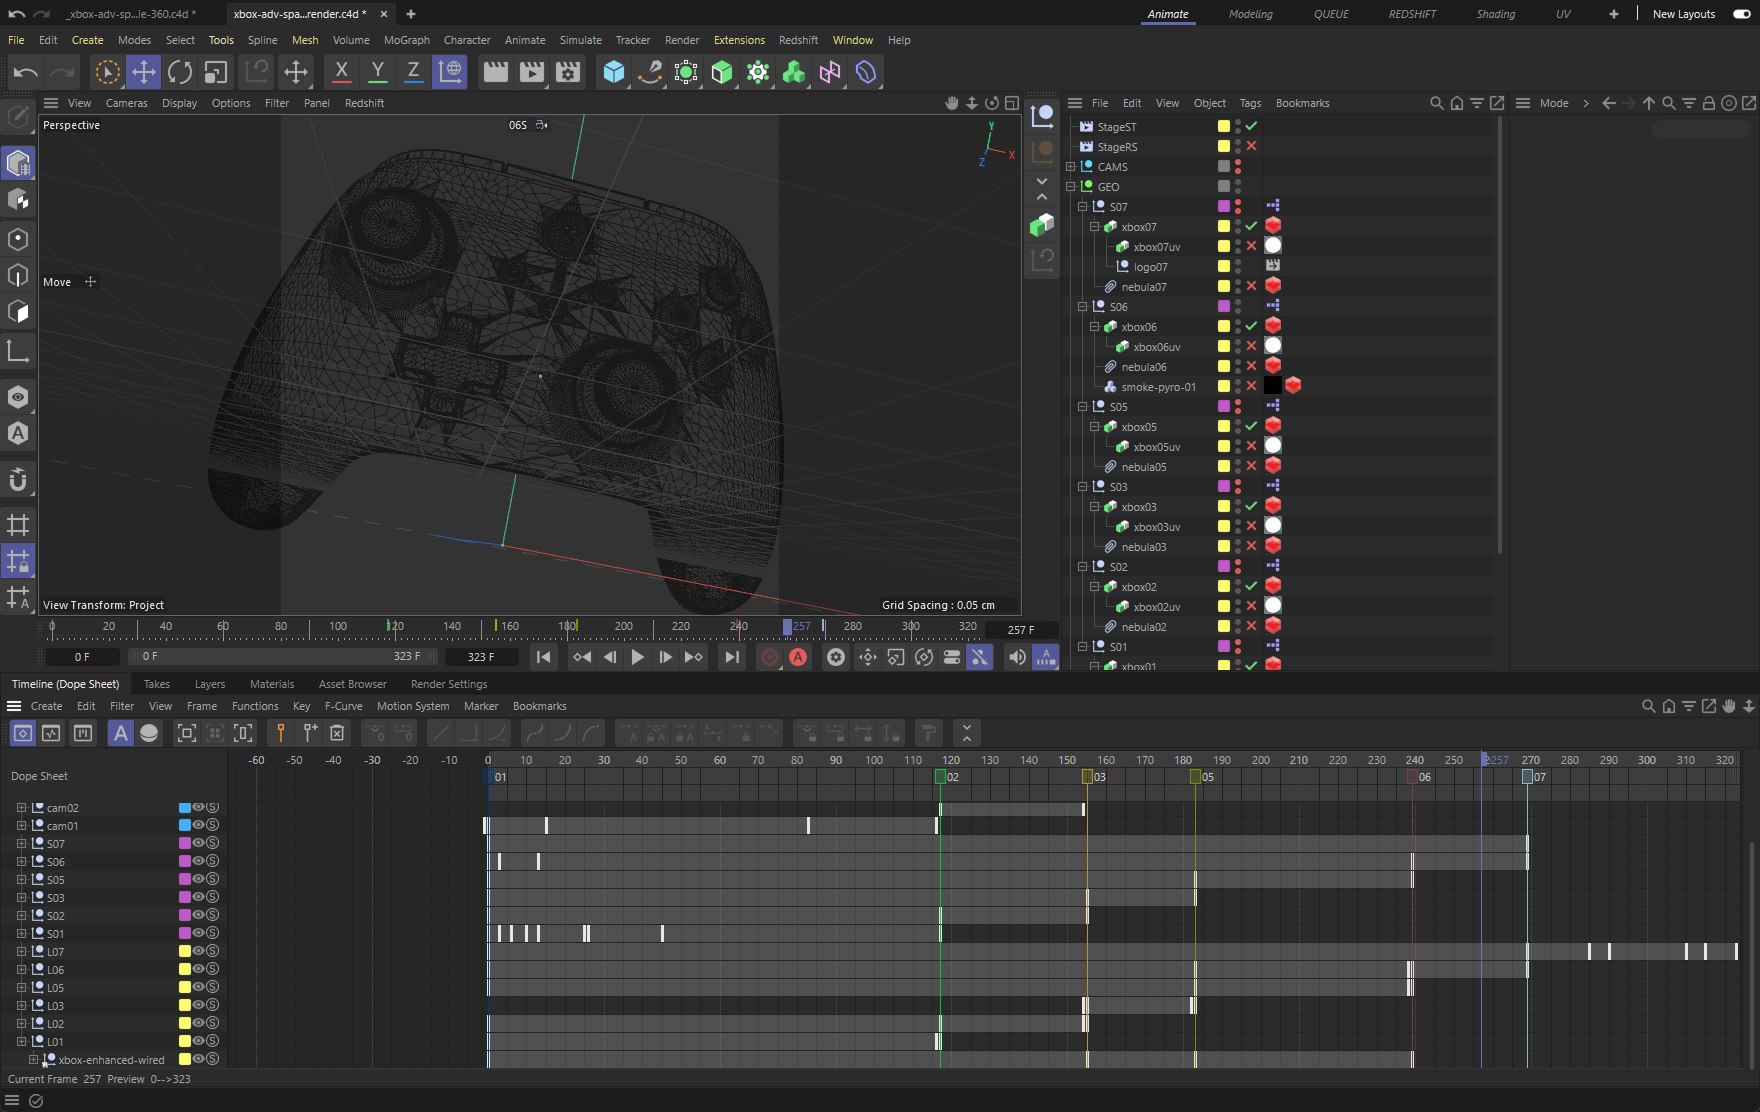Switch to Takes tab
The height and width of the screenshot is (1112, 1760).
tap(157, 684)
